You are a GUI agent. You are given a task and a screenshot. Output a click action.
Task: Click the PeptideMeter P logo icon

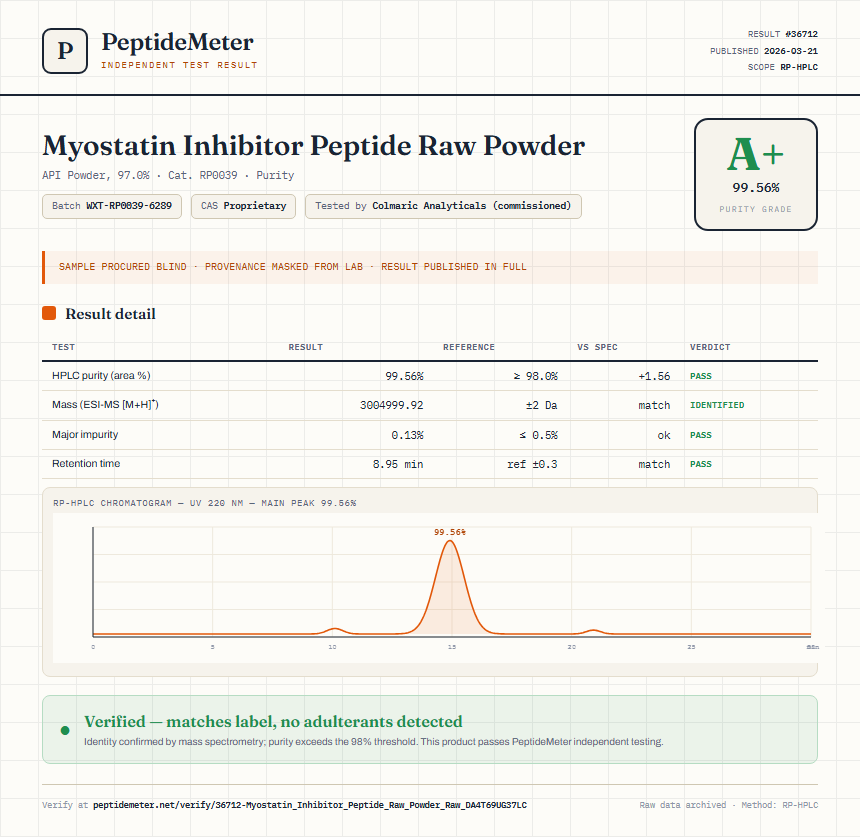(65, 51)
